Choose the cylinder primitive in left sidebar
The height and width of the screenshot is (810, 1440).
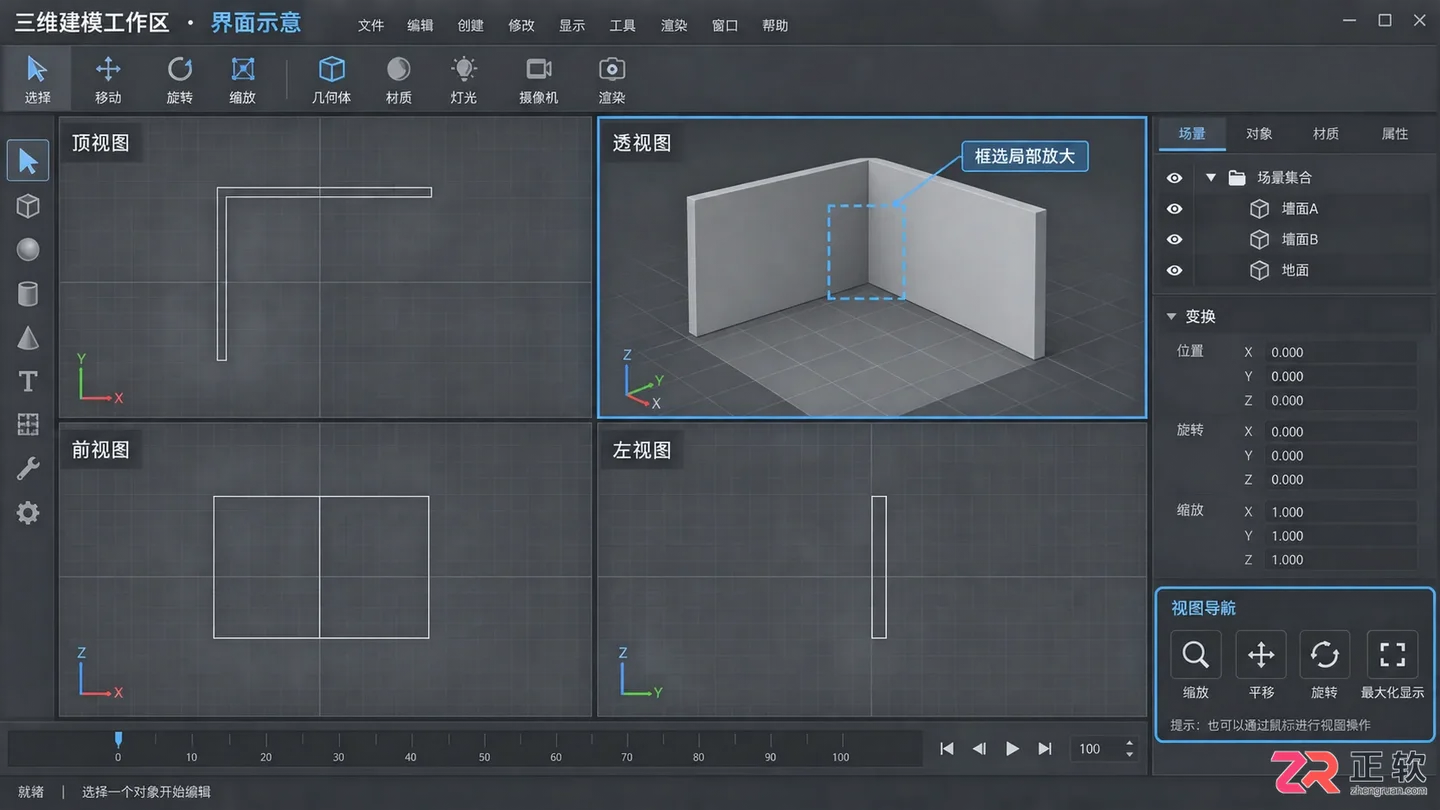click(28, 293)
